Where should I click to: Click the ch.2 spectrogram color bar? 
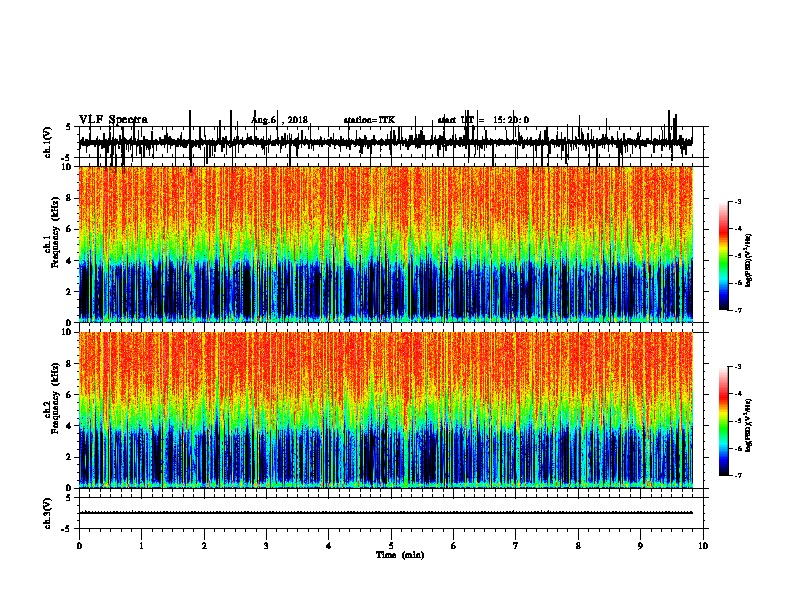pyautogui.click(x=724, y=421)
